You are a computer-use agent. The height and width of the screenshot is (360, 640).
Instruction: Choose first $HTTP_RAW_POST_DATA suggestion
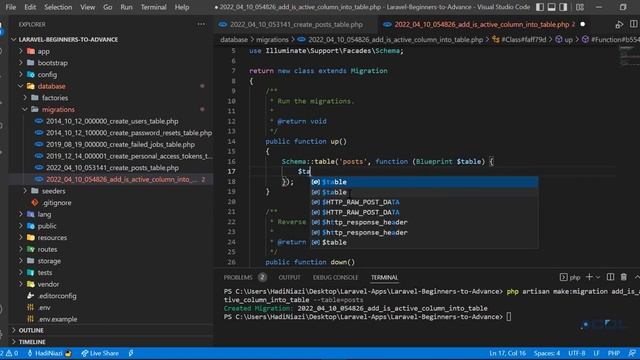[x=424, y=202]
